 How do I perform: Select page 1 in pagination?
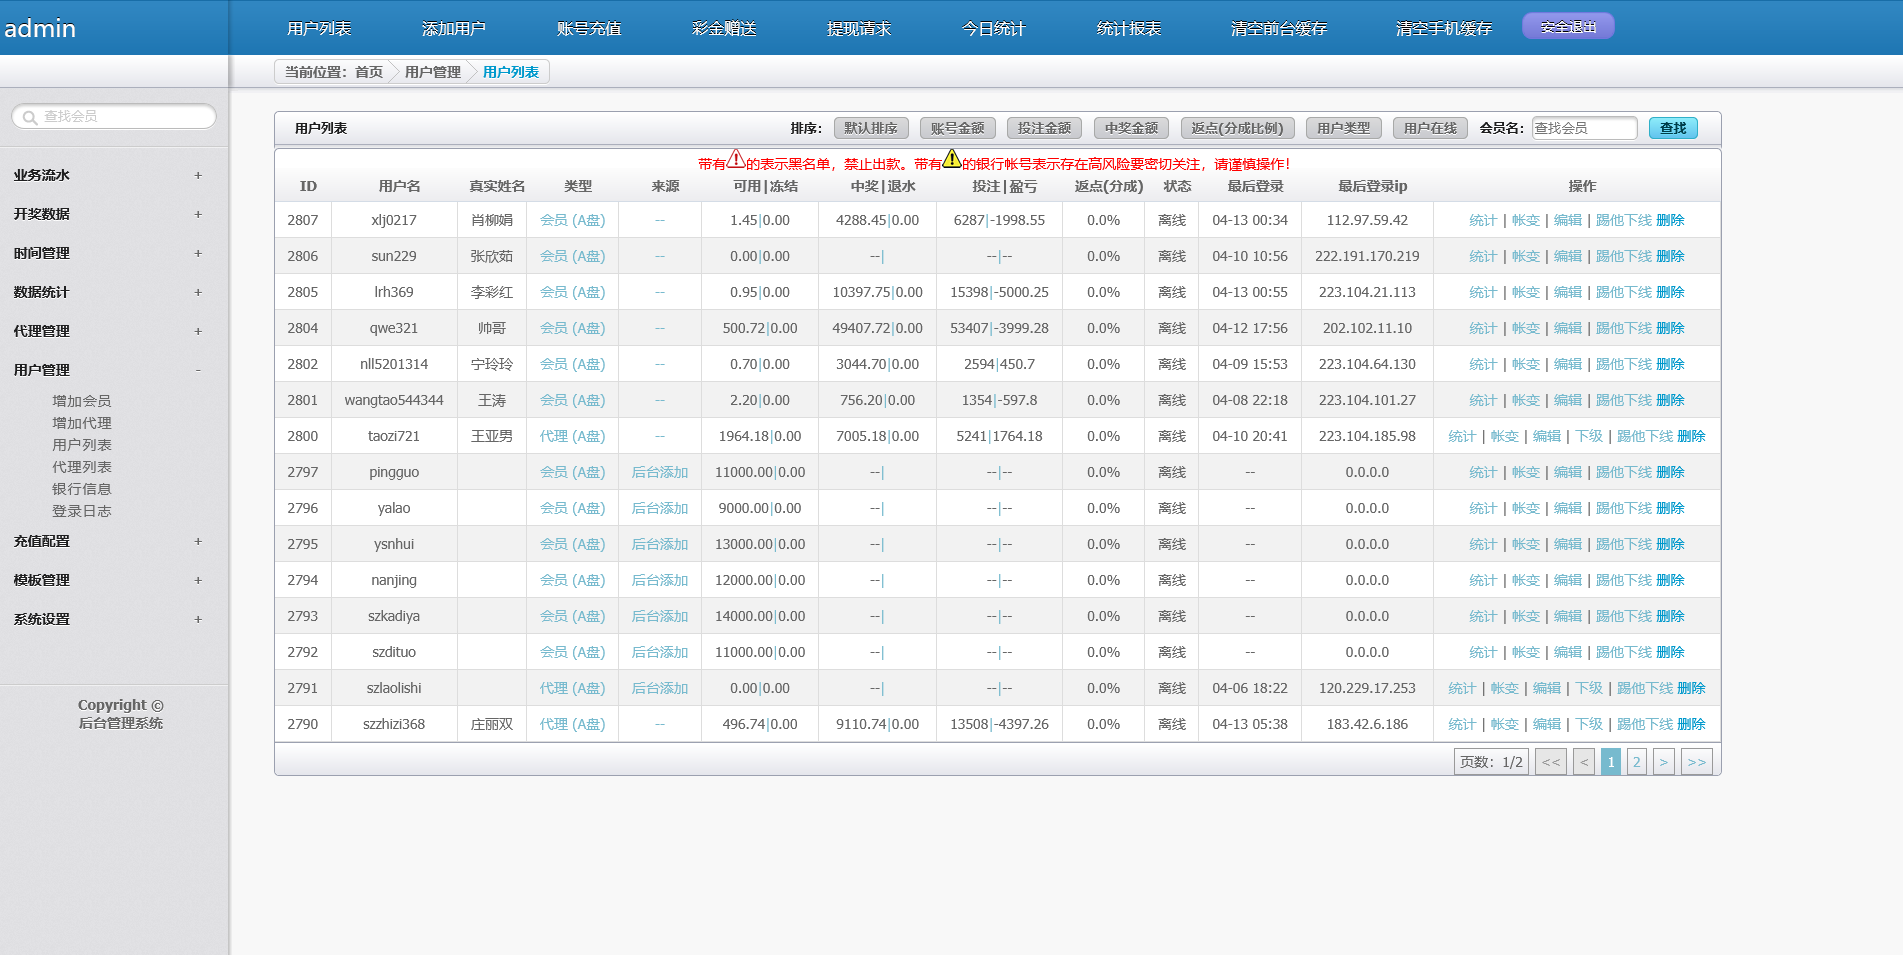[1611, 762]
